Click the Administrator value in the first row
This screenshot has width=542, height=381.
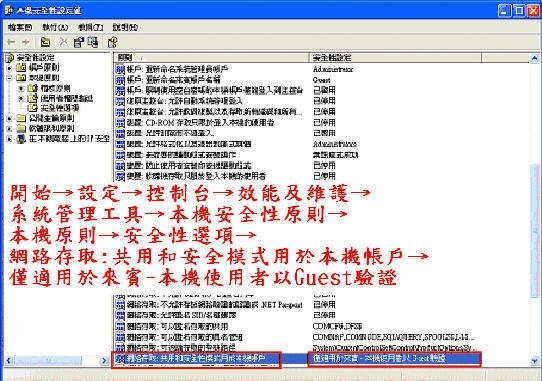point(333,69)
